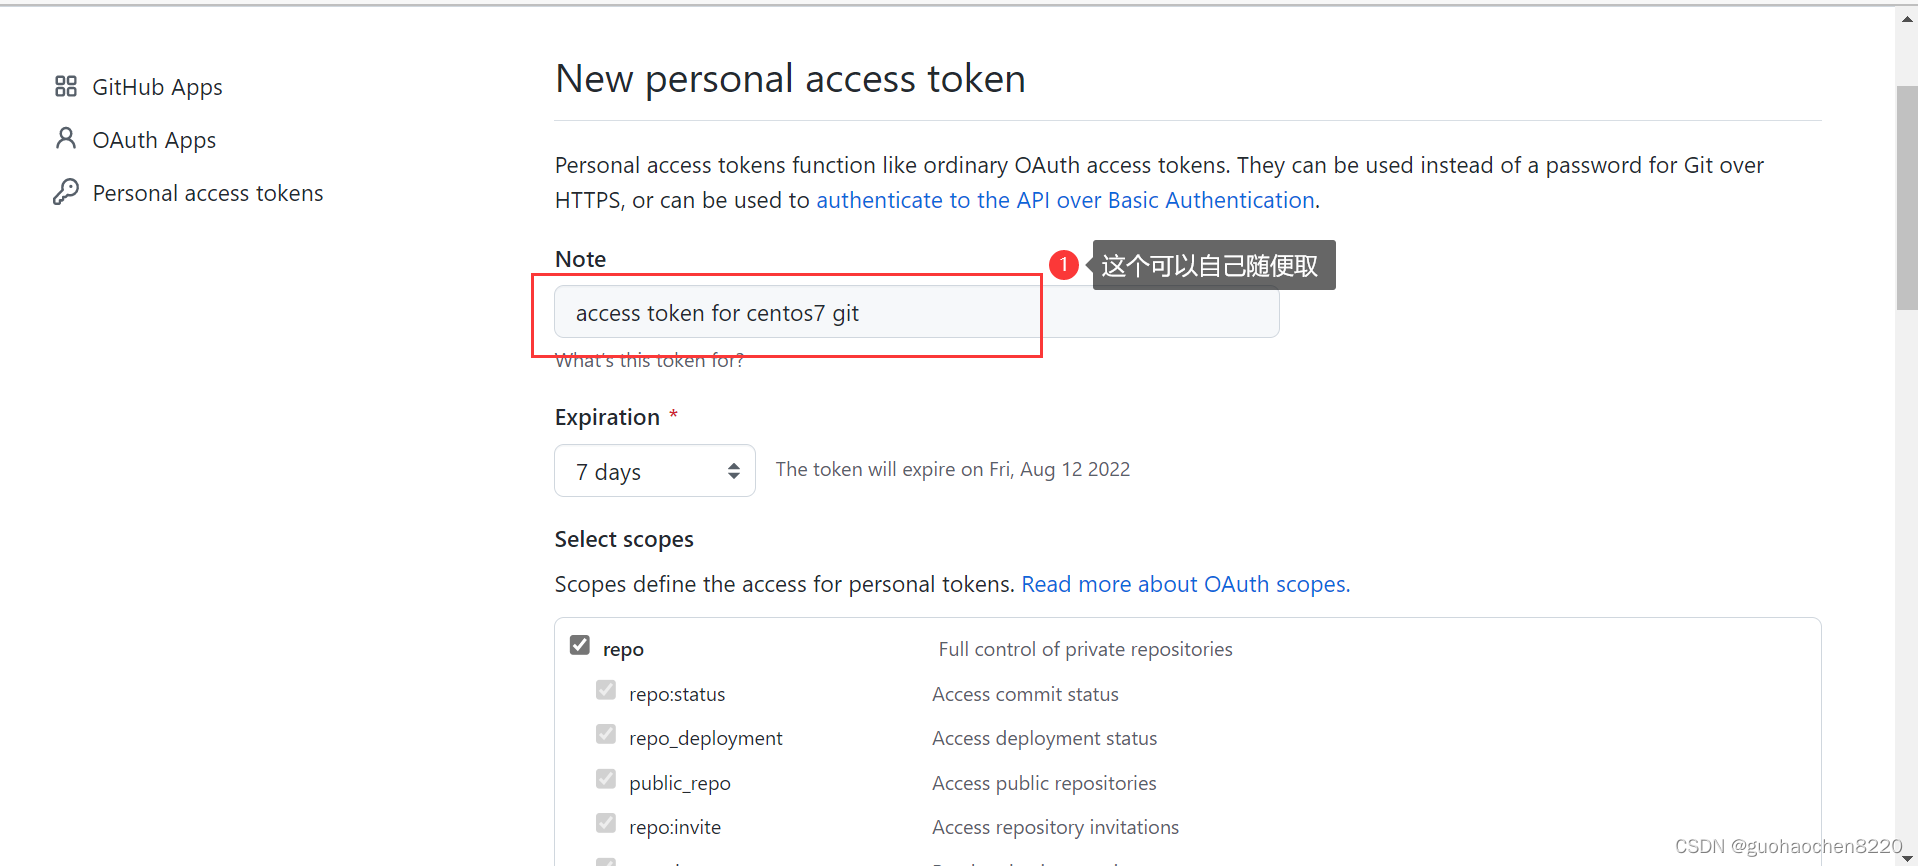Click the GitHub Apps grid icon
The width and height of the screenshot is (1918, 866).
click(x=66, y=87)
